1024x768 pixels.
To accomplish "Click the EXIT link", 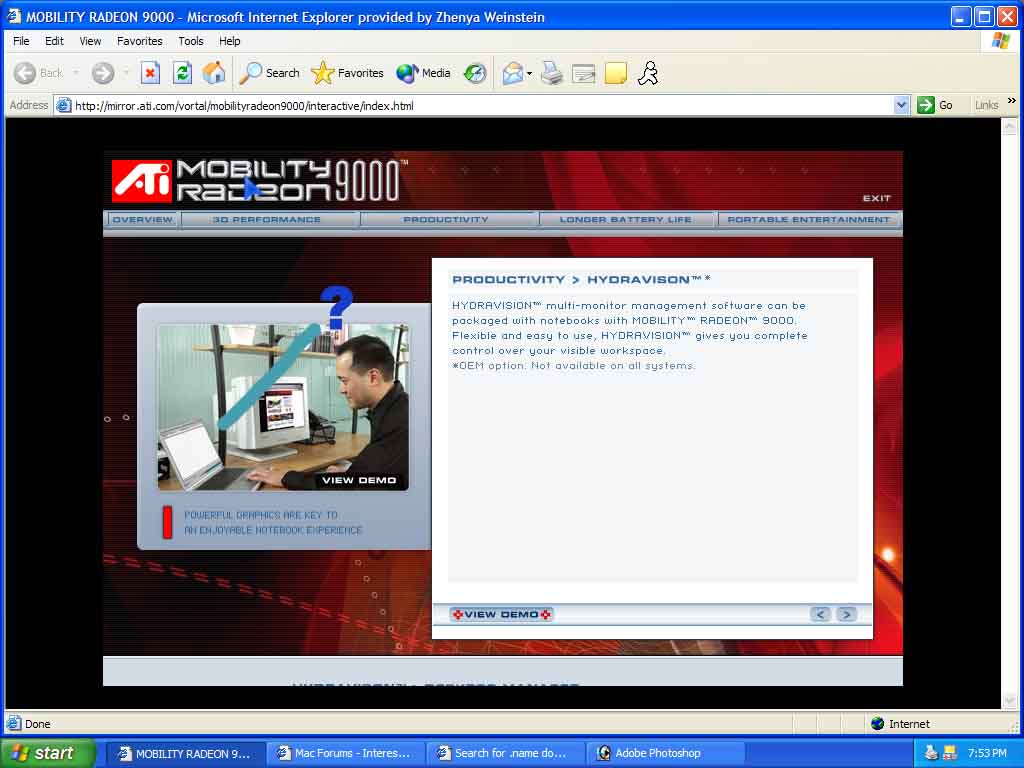I will 876,198.
